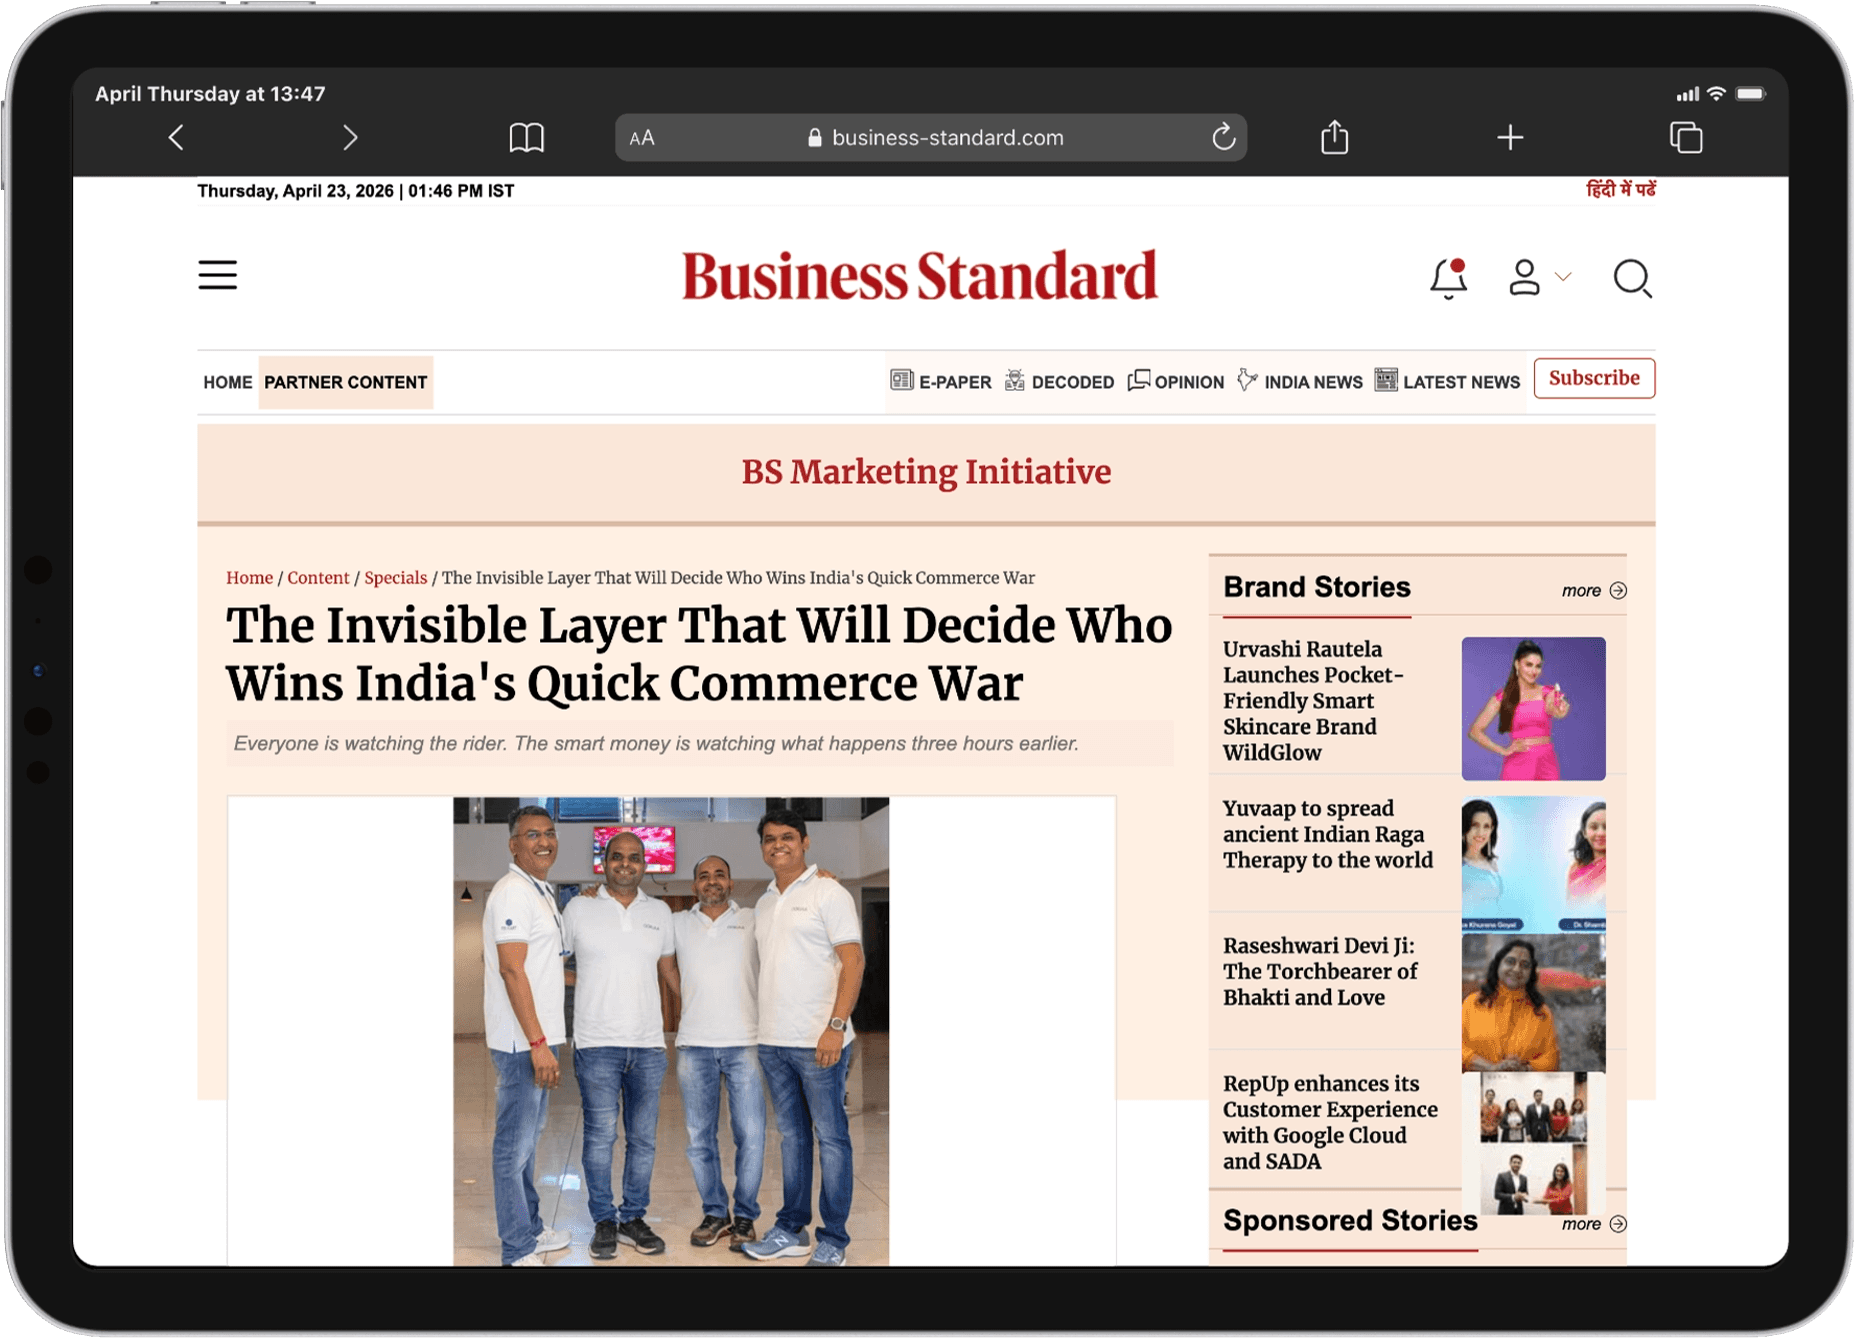Open Safari bookmarks book icon
This screenshot has width=1854, height=1338.
pos(526,138)
